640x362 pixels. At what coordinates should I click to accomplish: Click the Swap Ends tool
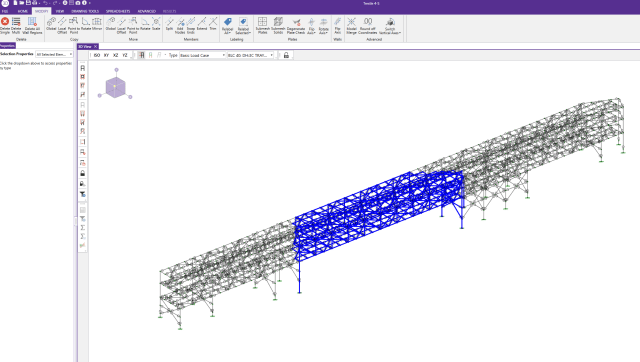point(191,25)
